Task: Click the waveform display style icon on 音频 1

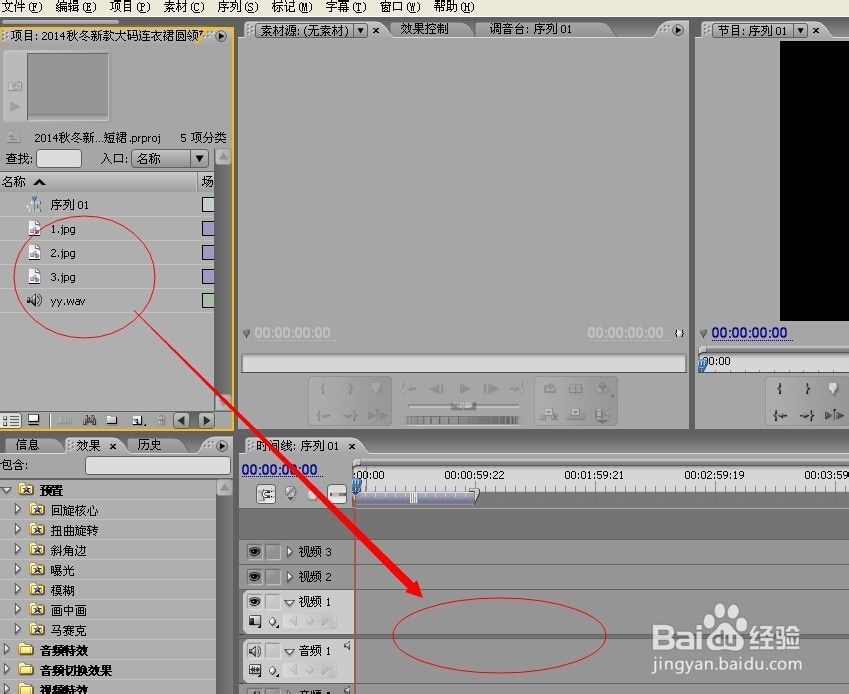Action: click(x=254, y=670)
